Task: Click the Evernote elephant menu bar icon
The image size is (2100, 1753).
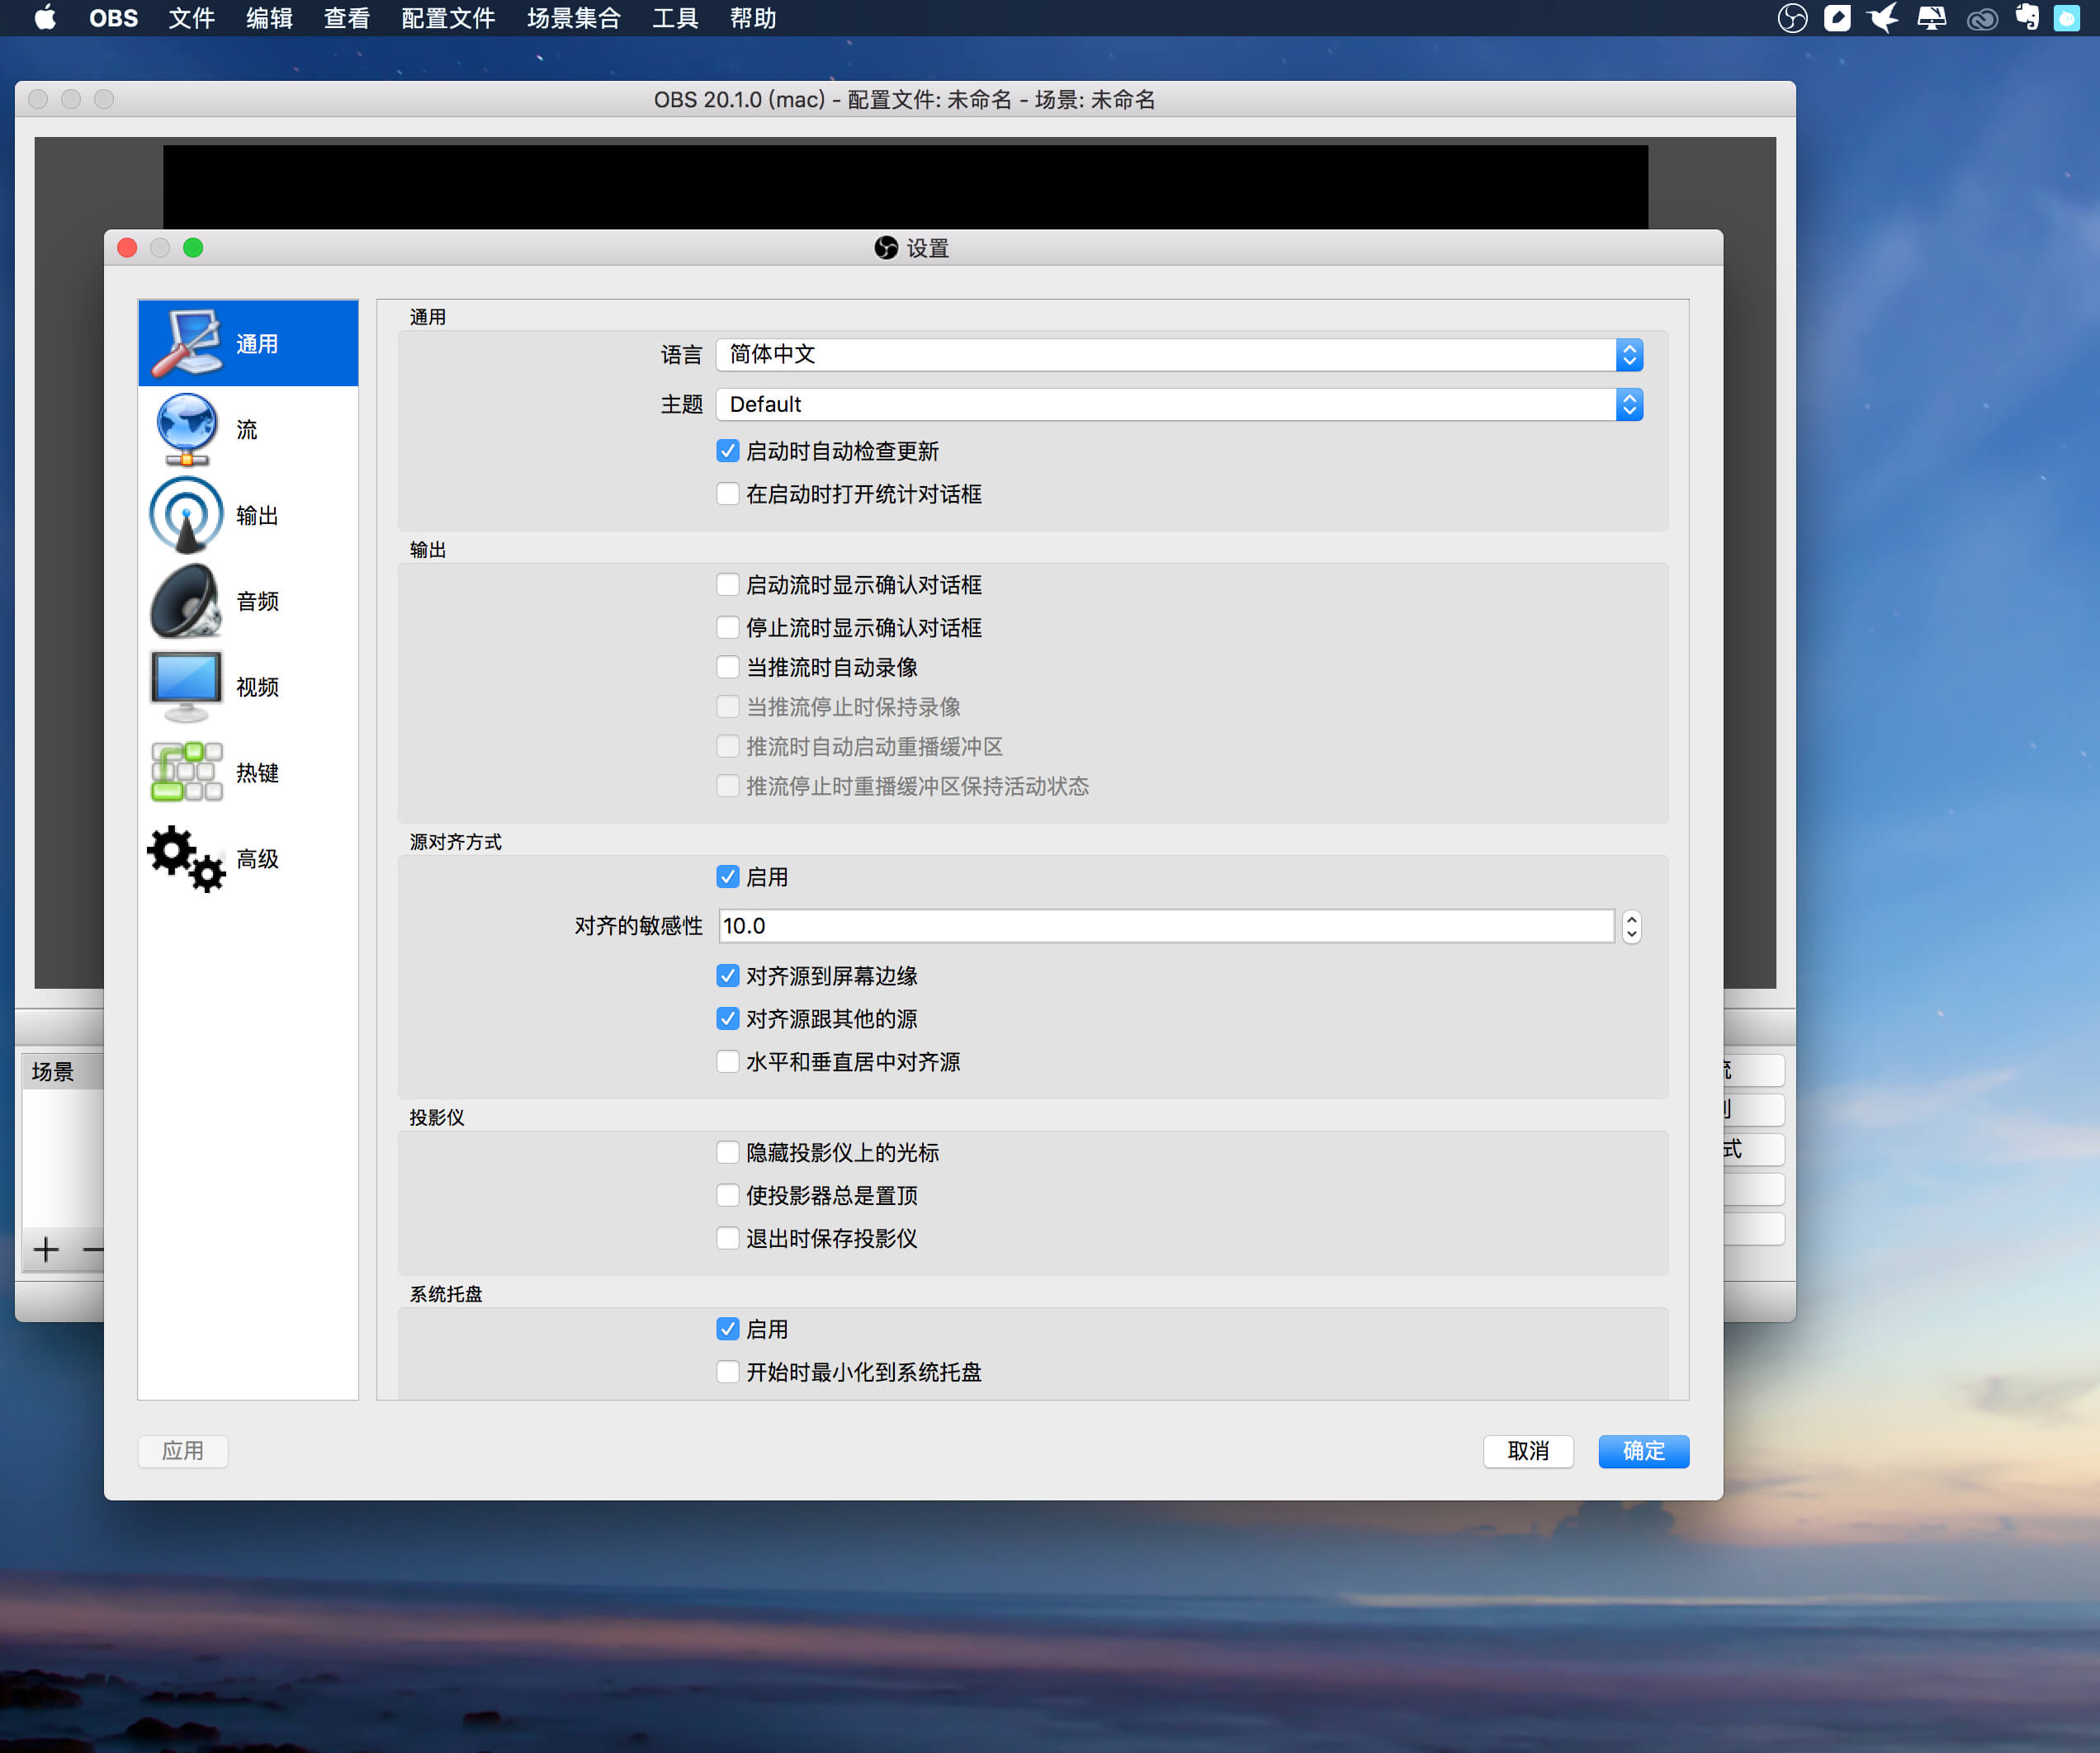Action: [2027, 18]
